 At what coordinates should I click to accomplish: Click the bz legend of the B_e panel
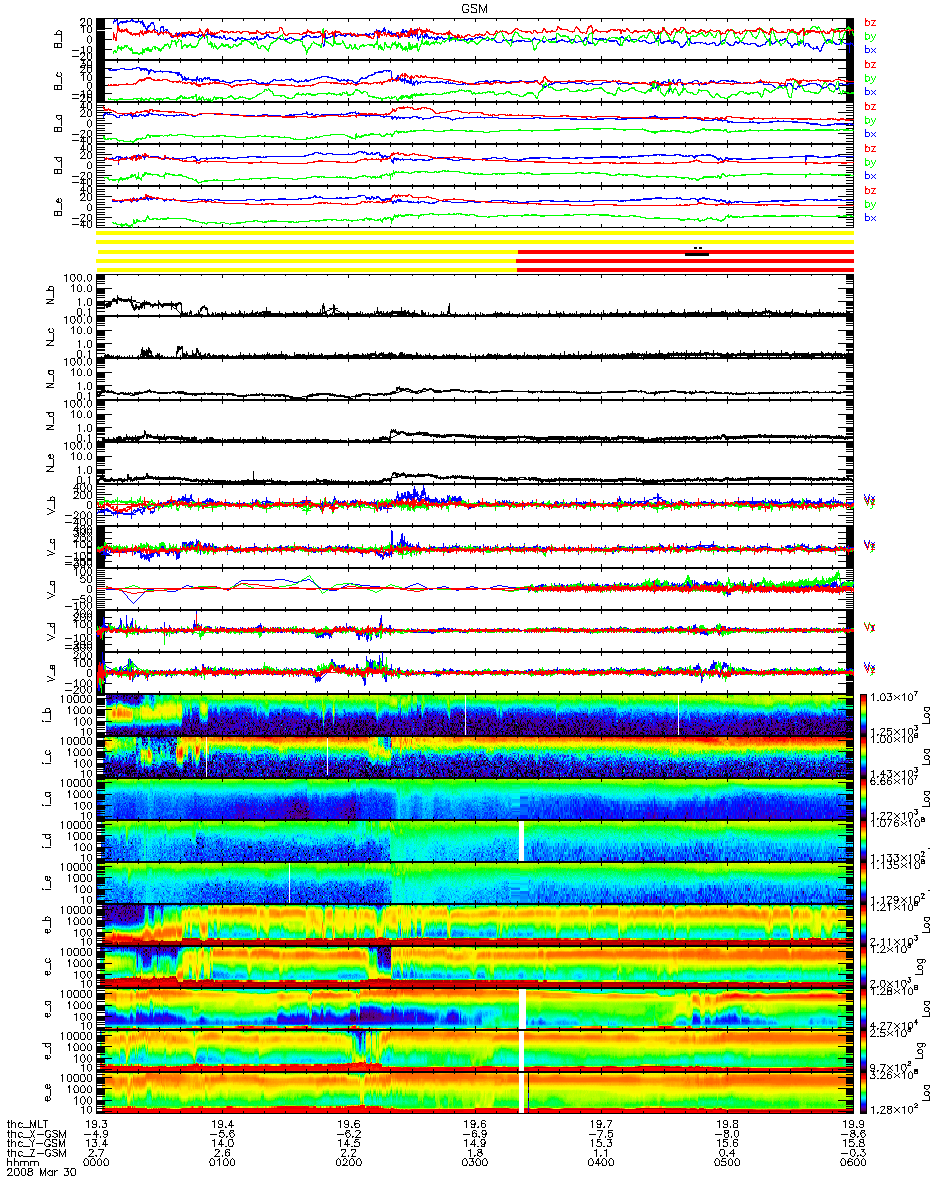pyautogui.click(x=870, y=190)
